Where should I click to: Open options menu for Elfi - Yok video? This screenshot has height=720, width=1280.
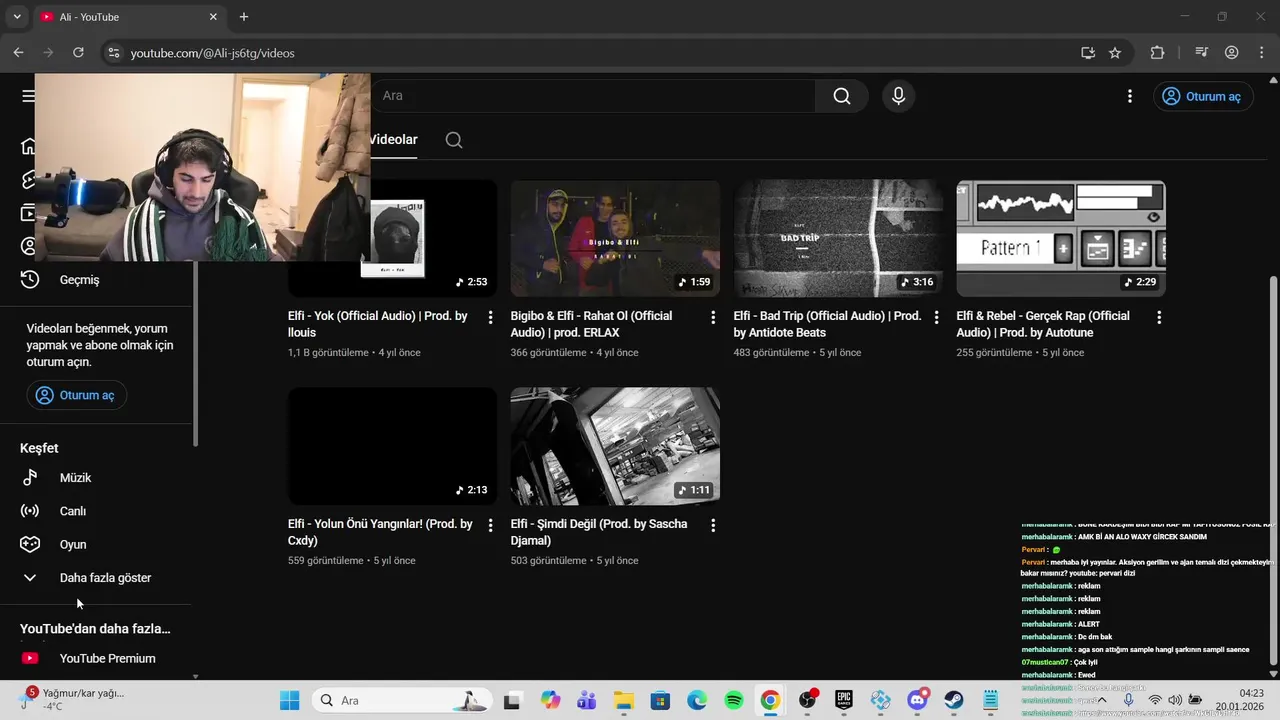tap(490, 317)
